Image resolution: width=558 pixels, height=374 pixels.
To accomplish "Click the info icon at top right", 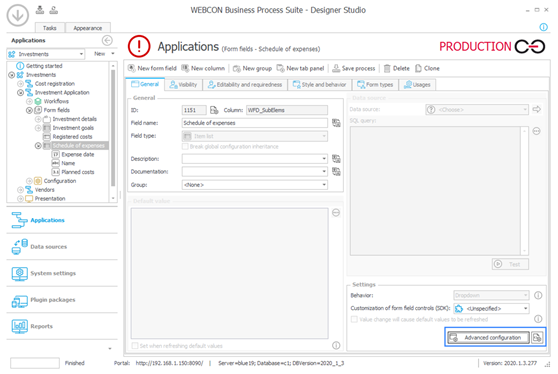I will pos(543,27).
